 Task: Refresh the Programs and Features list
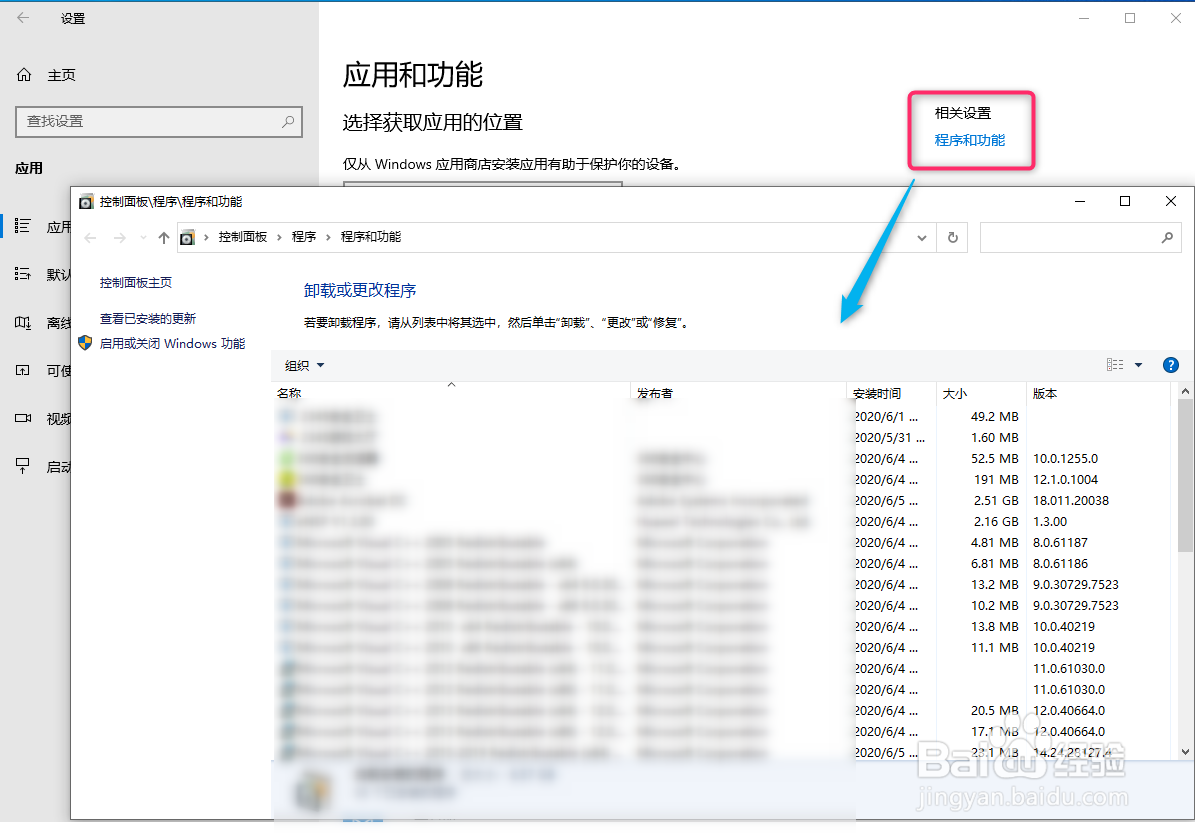click(953, 238)
